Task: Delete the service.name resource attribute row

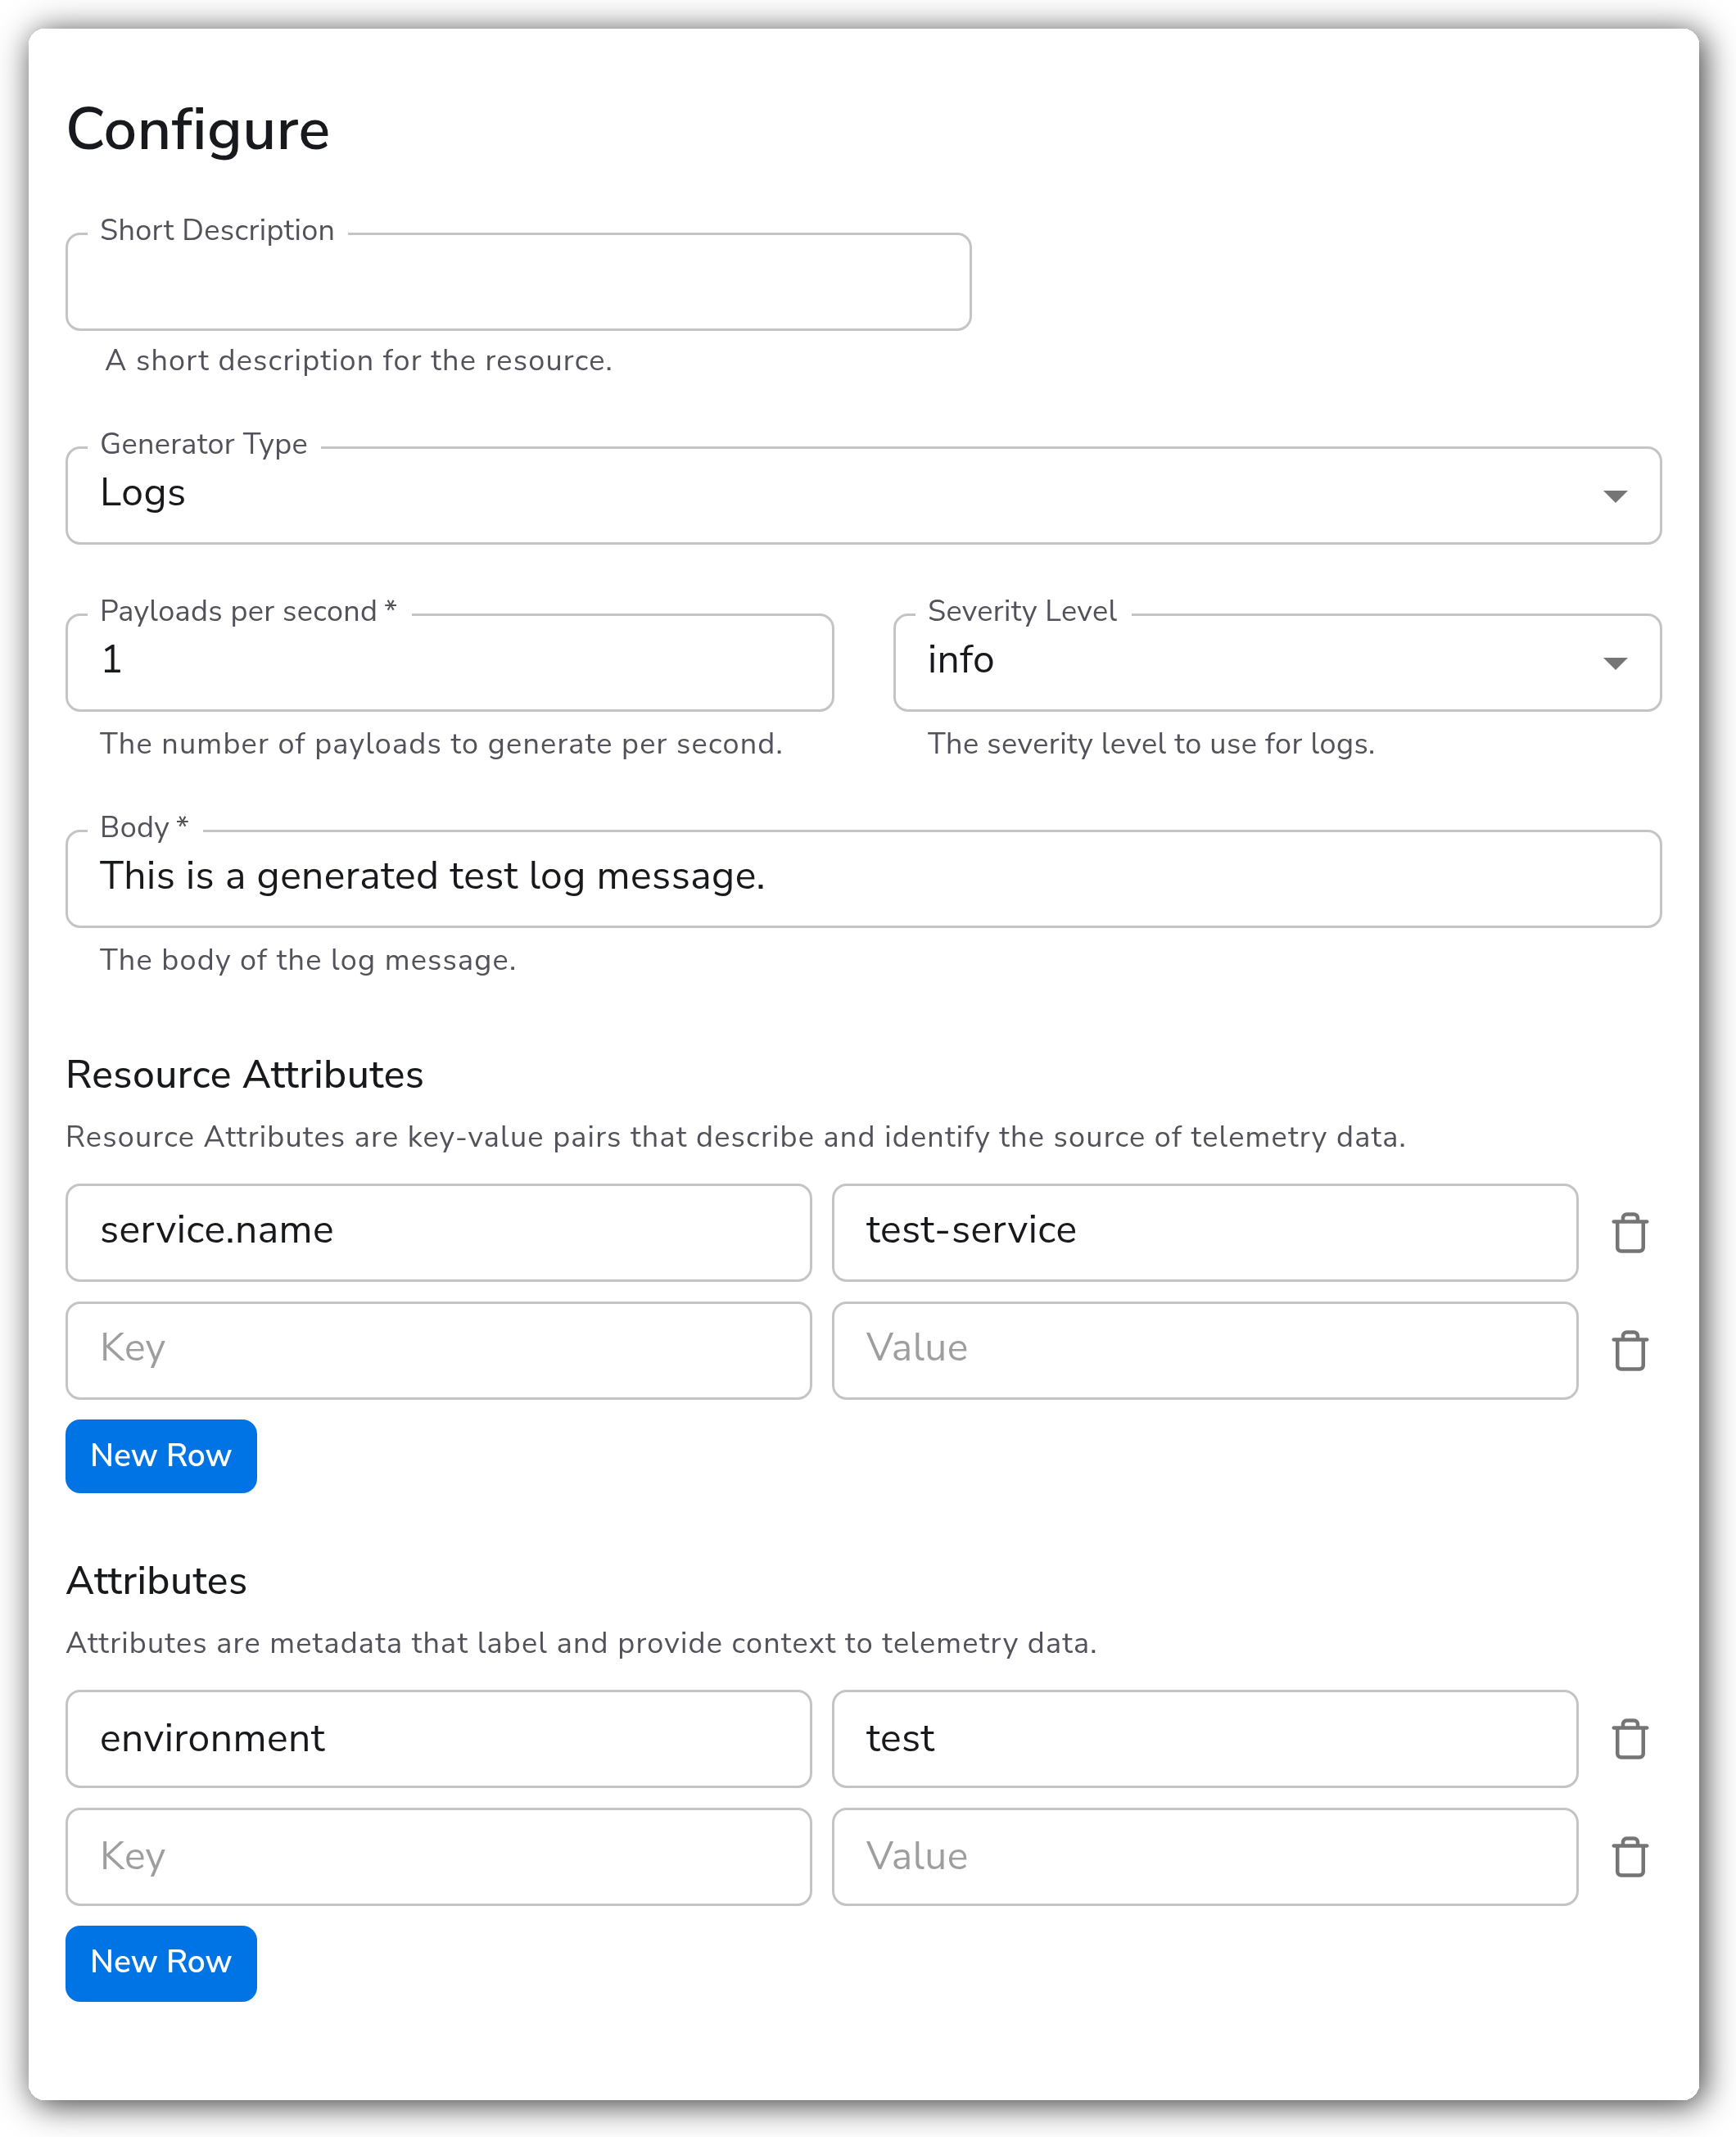Action: (x=1629, y=1232)
